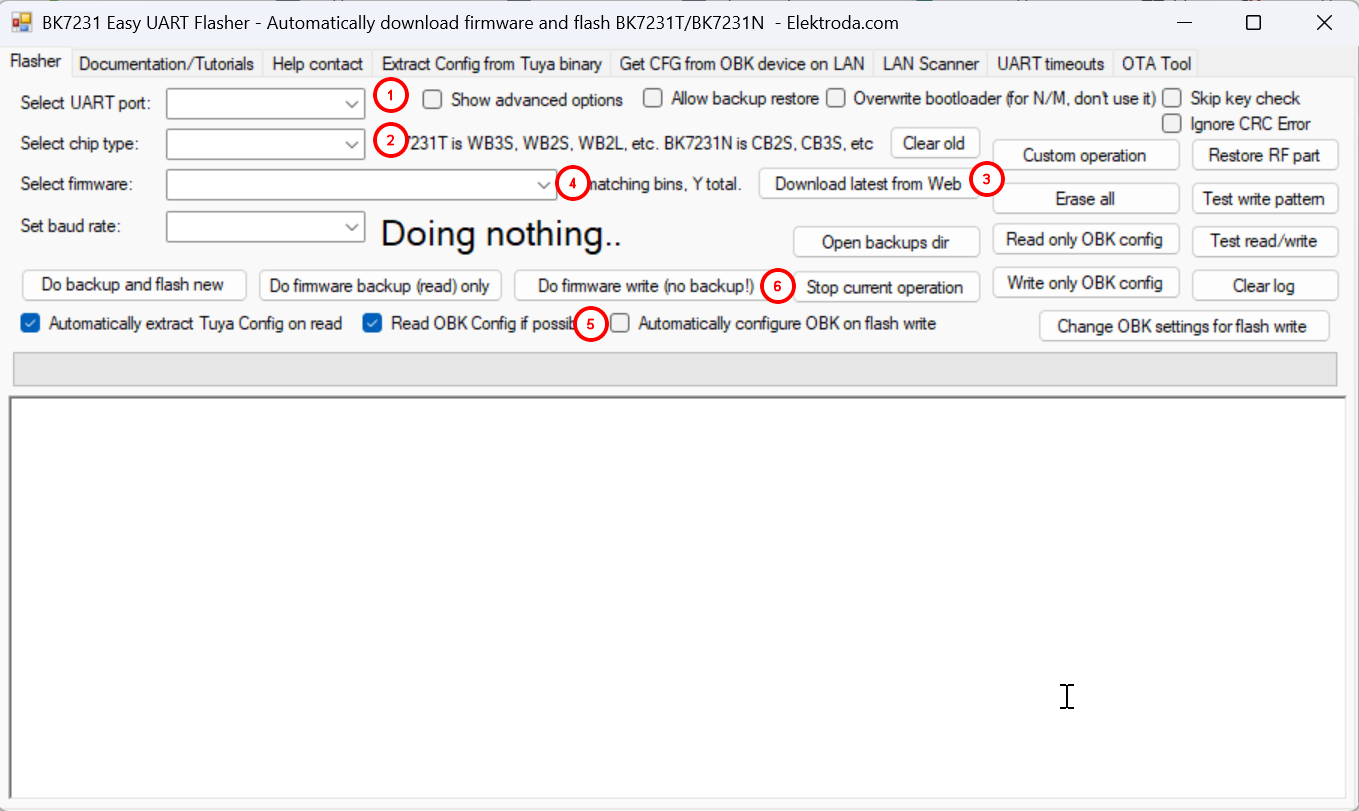This screenshot has width=1359, height=811.
Task: Open the OTA Tool tab
Action: 1155,64
